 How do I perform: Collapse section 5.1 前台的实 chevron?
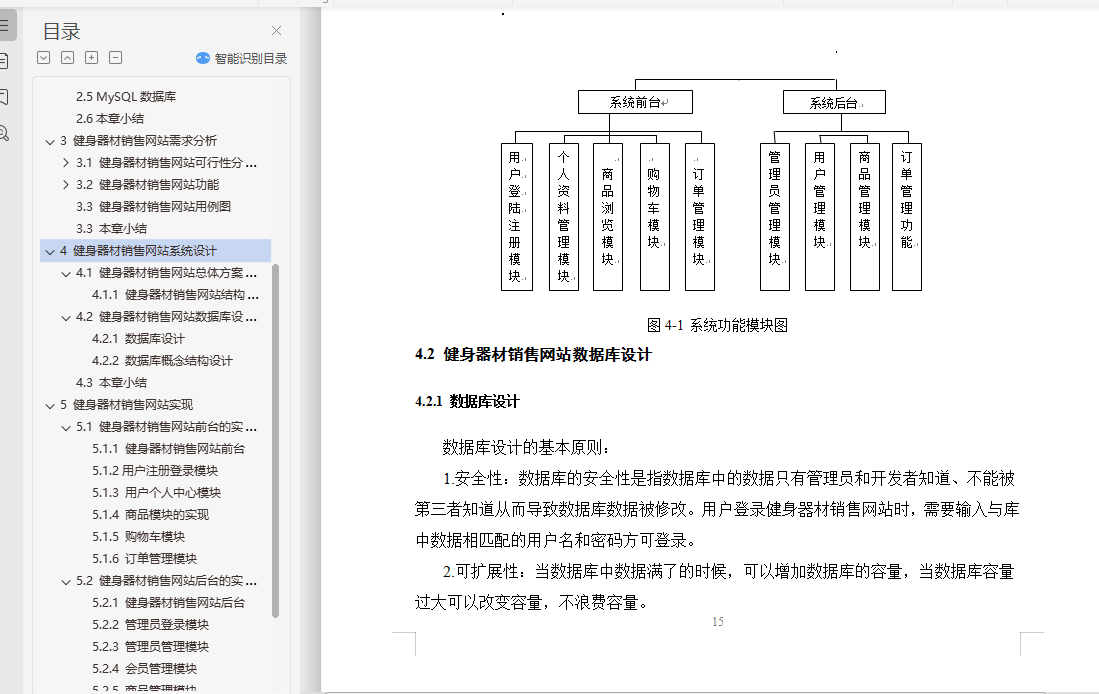(x=66, y=428)
